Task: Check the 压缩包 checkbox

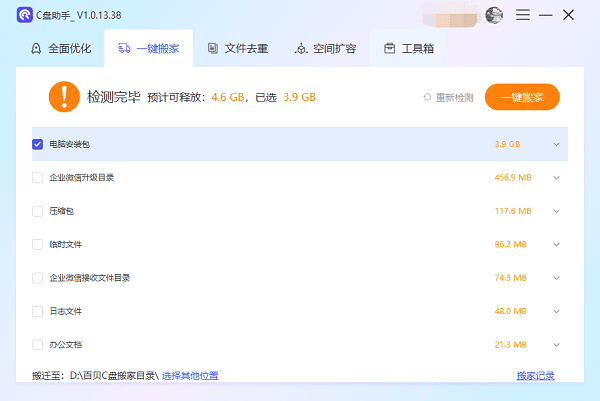Action: click(x=37, y=211)
